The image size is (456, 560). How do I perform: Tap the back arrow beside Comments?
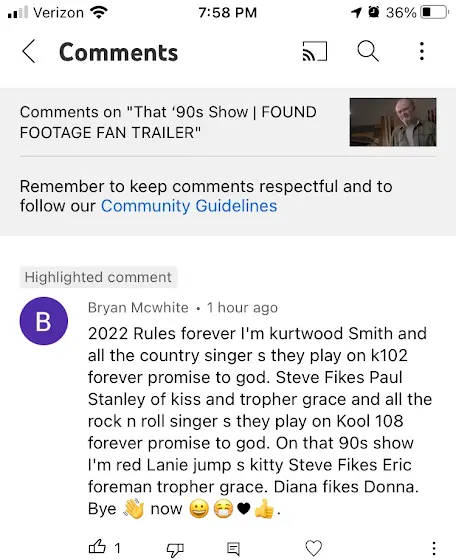point(29,51)
